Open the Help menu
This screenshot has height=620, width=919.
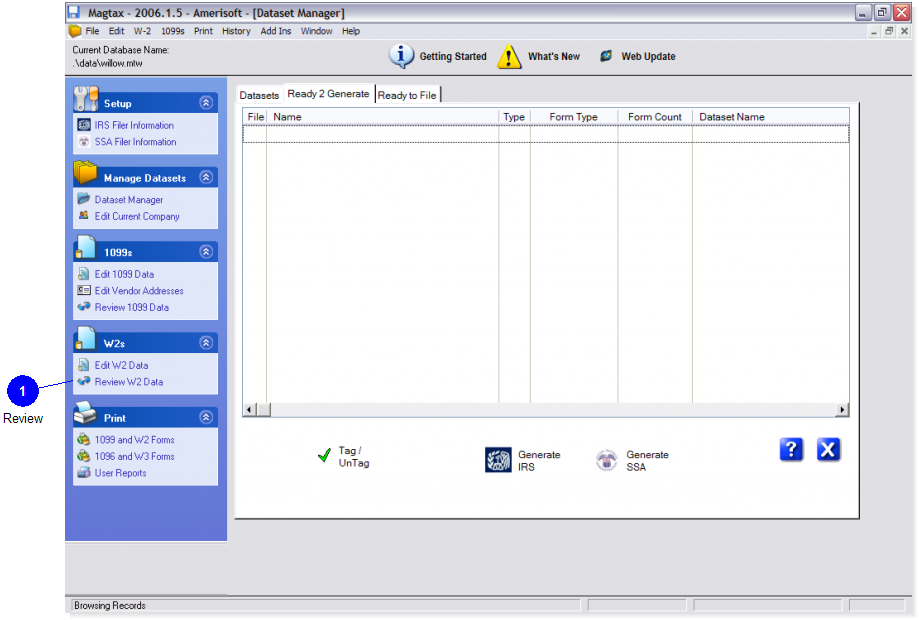(351, 31)
